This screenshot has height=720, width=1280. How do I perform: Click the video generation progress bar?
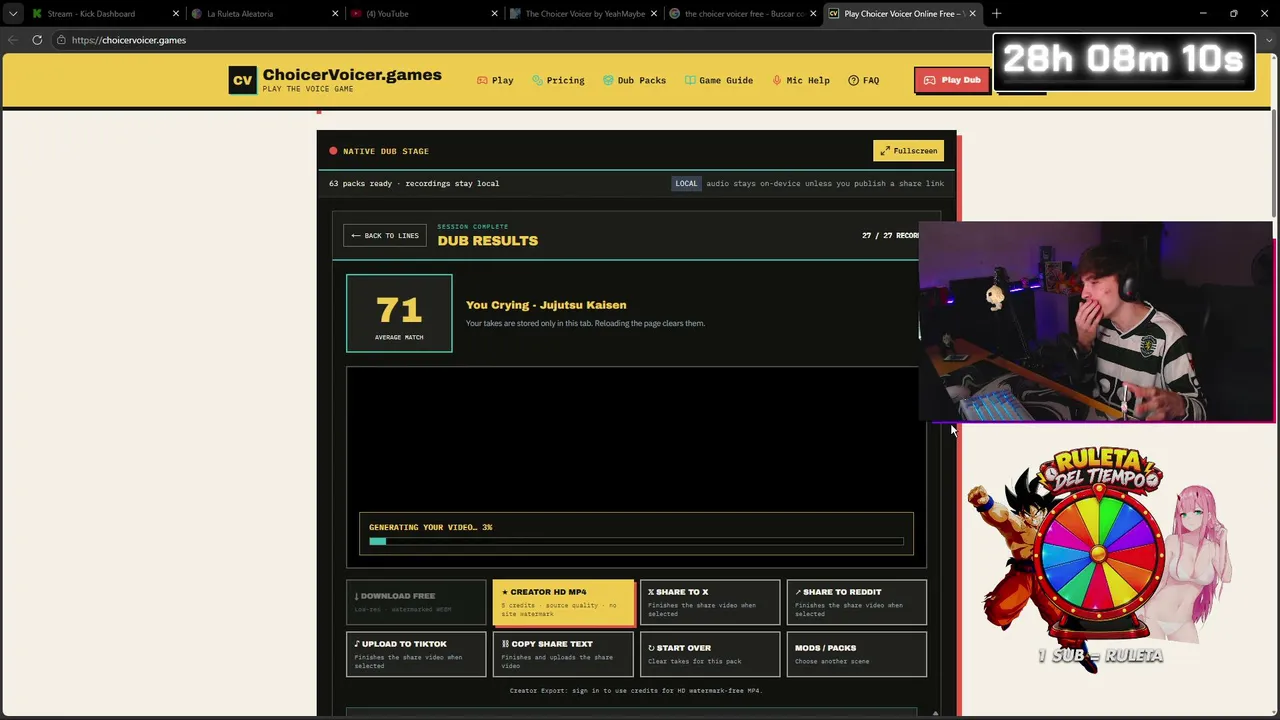636,541
